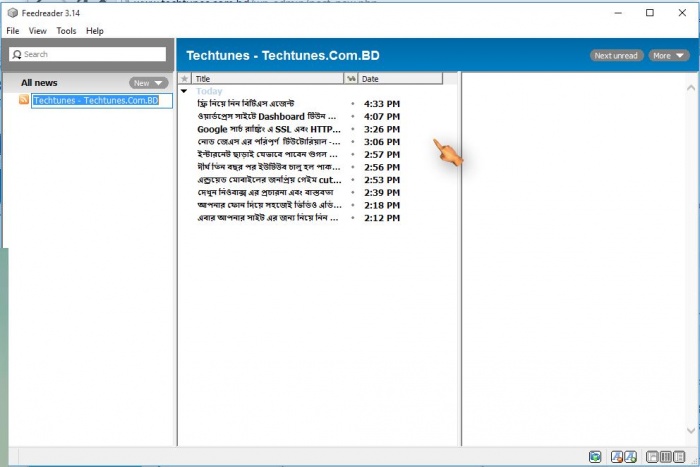Click the 2:57 PM date cell
Viewport: 700px width, 467px height.
(x=382, y=154)
